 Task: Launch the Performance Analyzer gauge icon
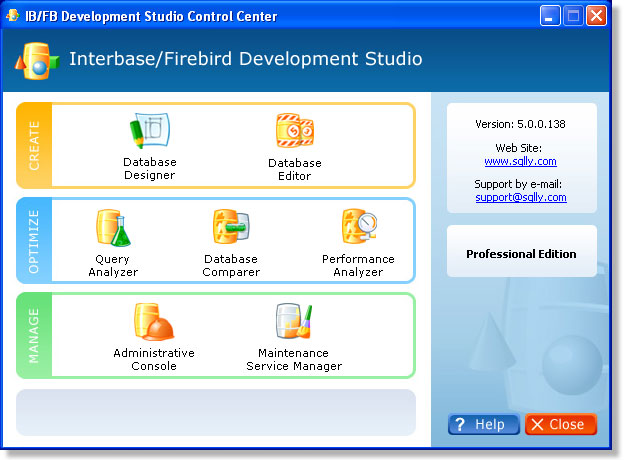(359, 226)
